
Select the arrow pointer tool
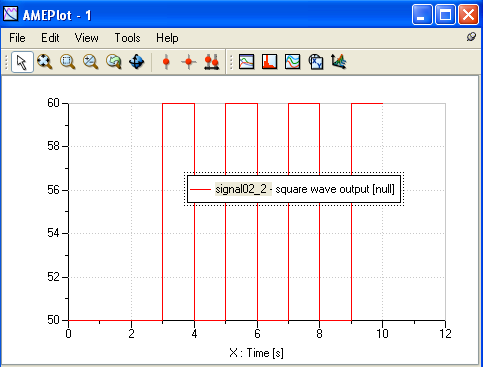click(x=22, y=62)
